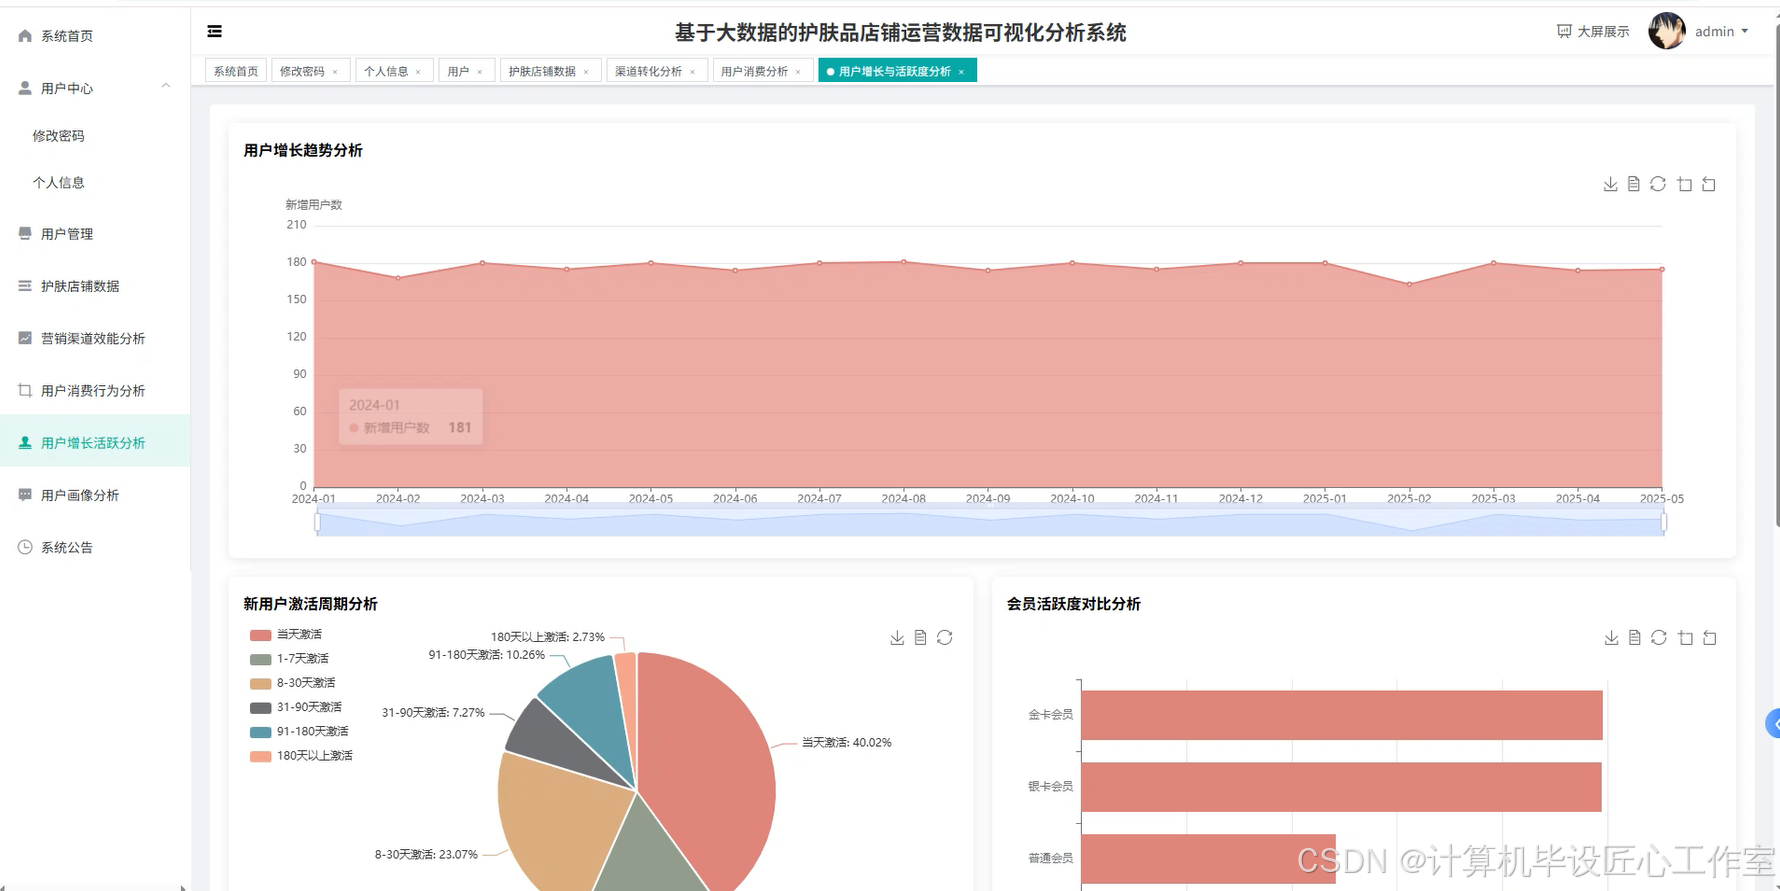This screenshot has height=891, width=1780.
Task: Close the 用户消费分析 tab
Action: [x=798, y=72]
